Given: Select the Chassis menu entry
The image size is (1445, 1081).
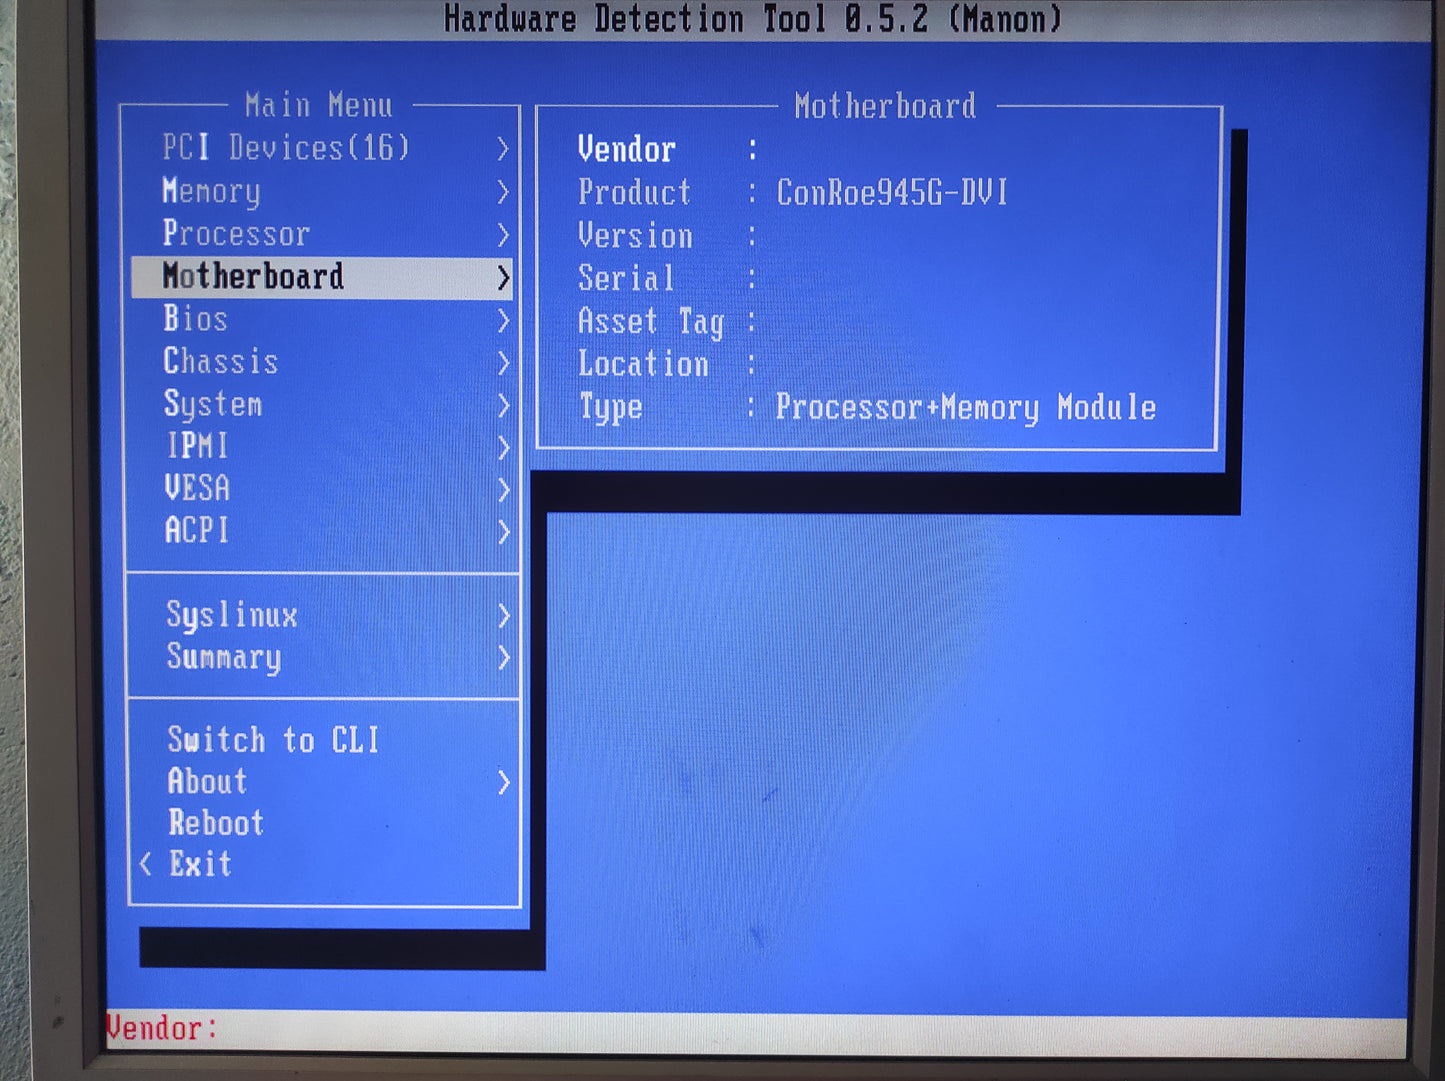Looking at the screenshot, I should click(x=220, y=361).
